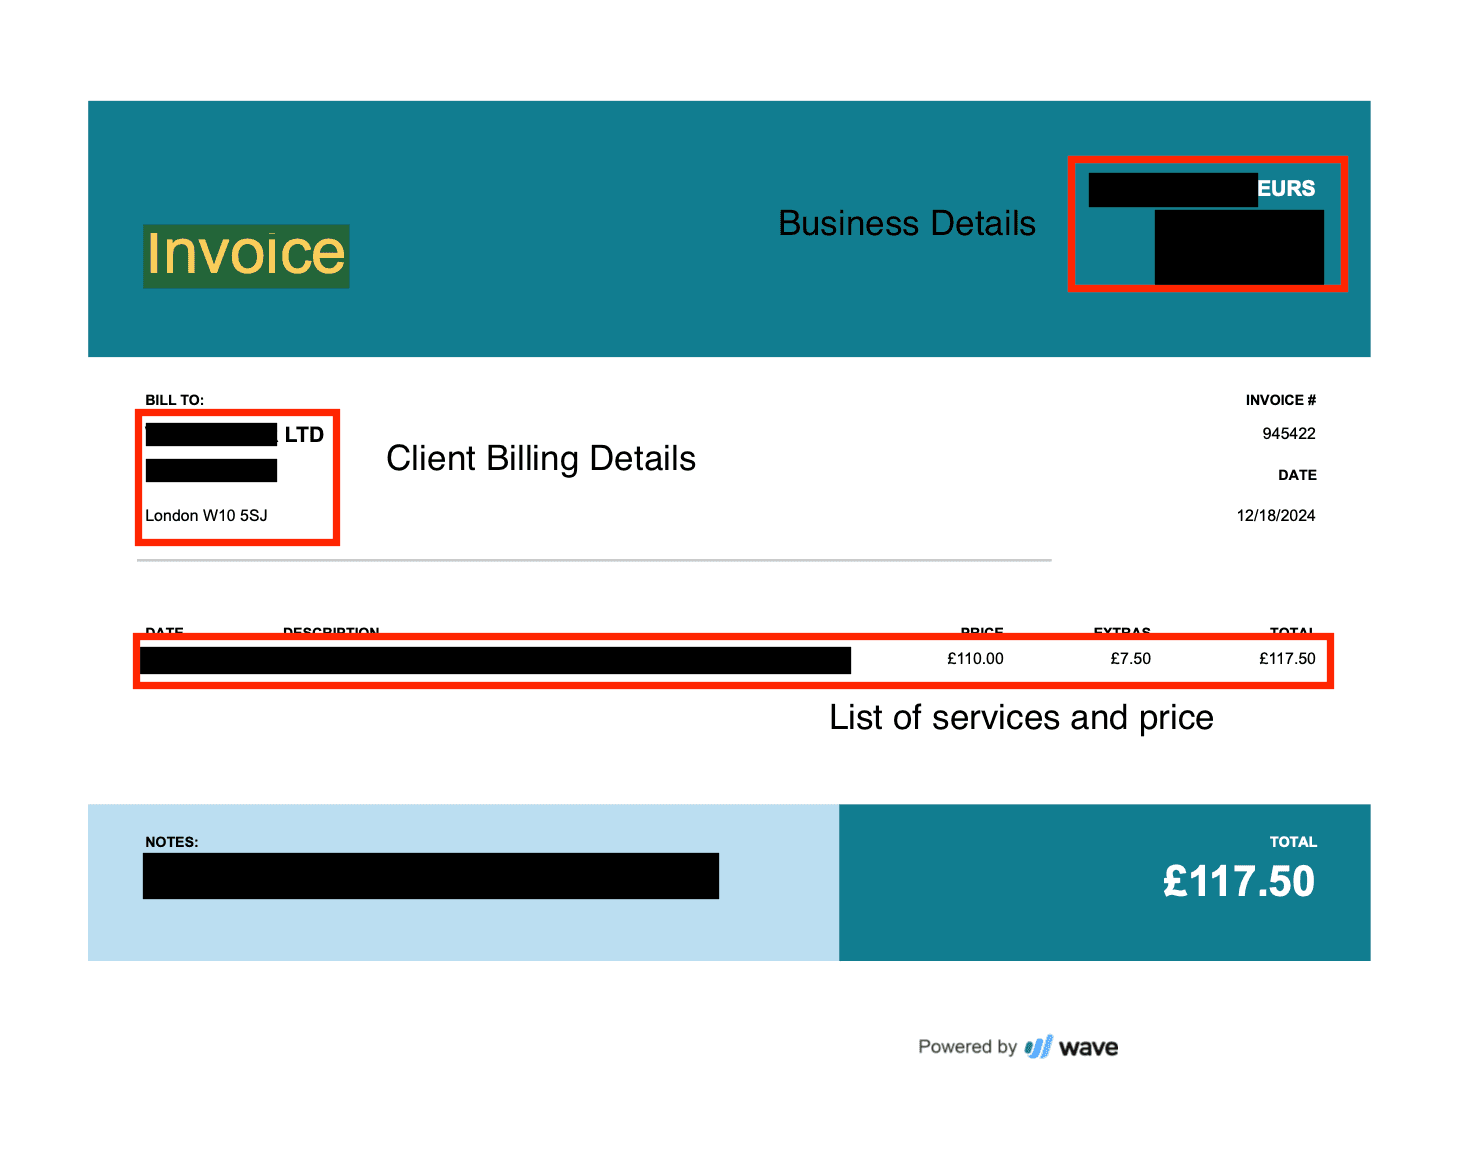Click the 'Powered by' footer text

click(966, 1047)
